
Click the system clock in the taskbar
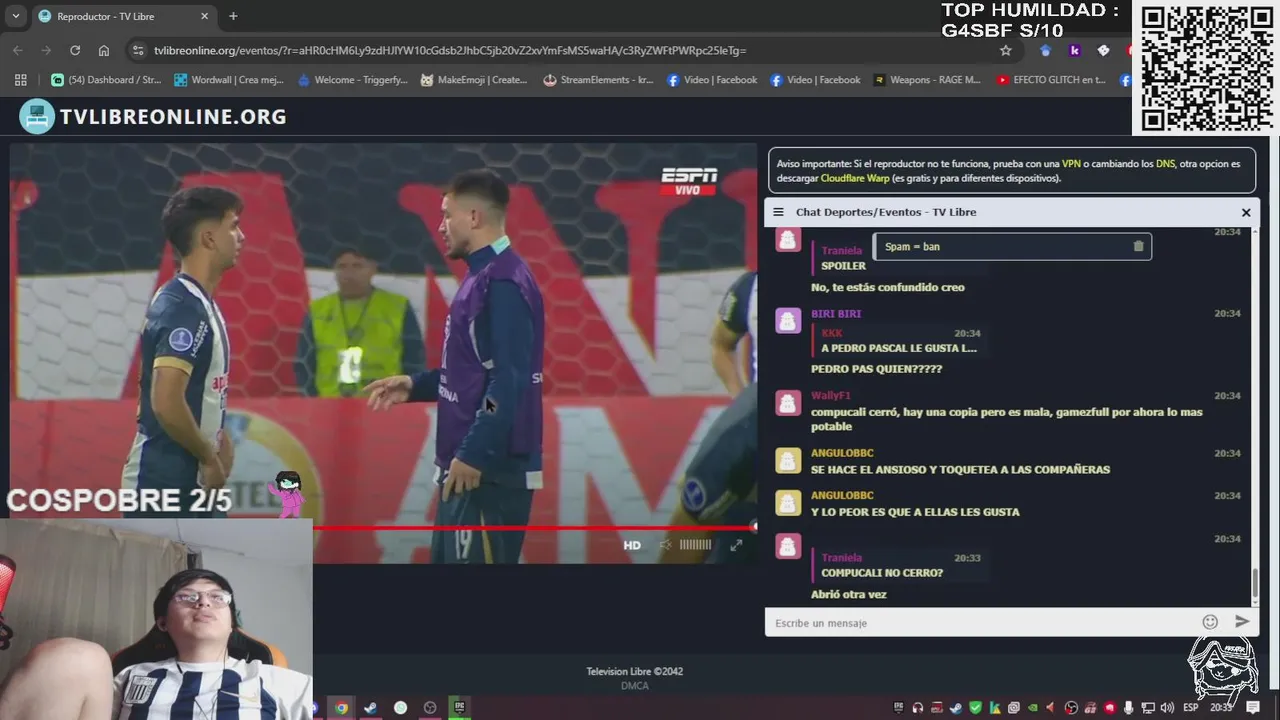(x=1222, y=708)
